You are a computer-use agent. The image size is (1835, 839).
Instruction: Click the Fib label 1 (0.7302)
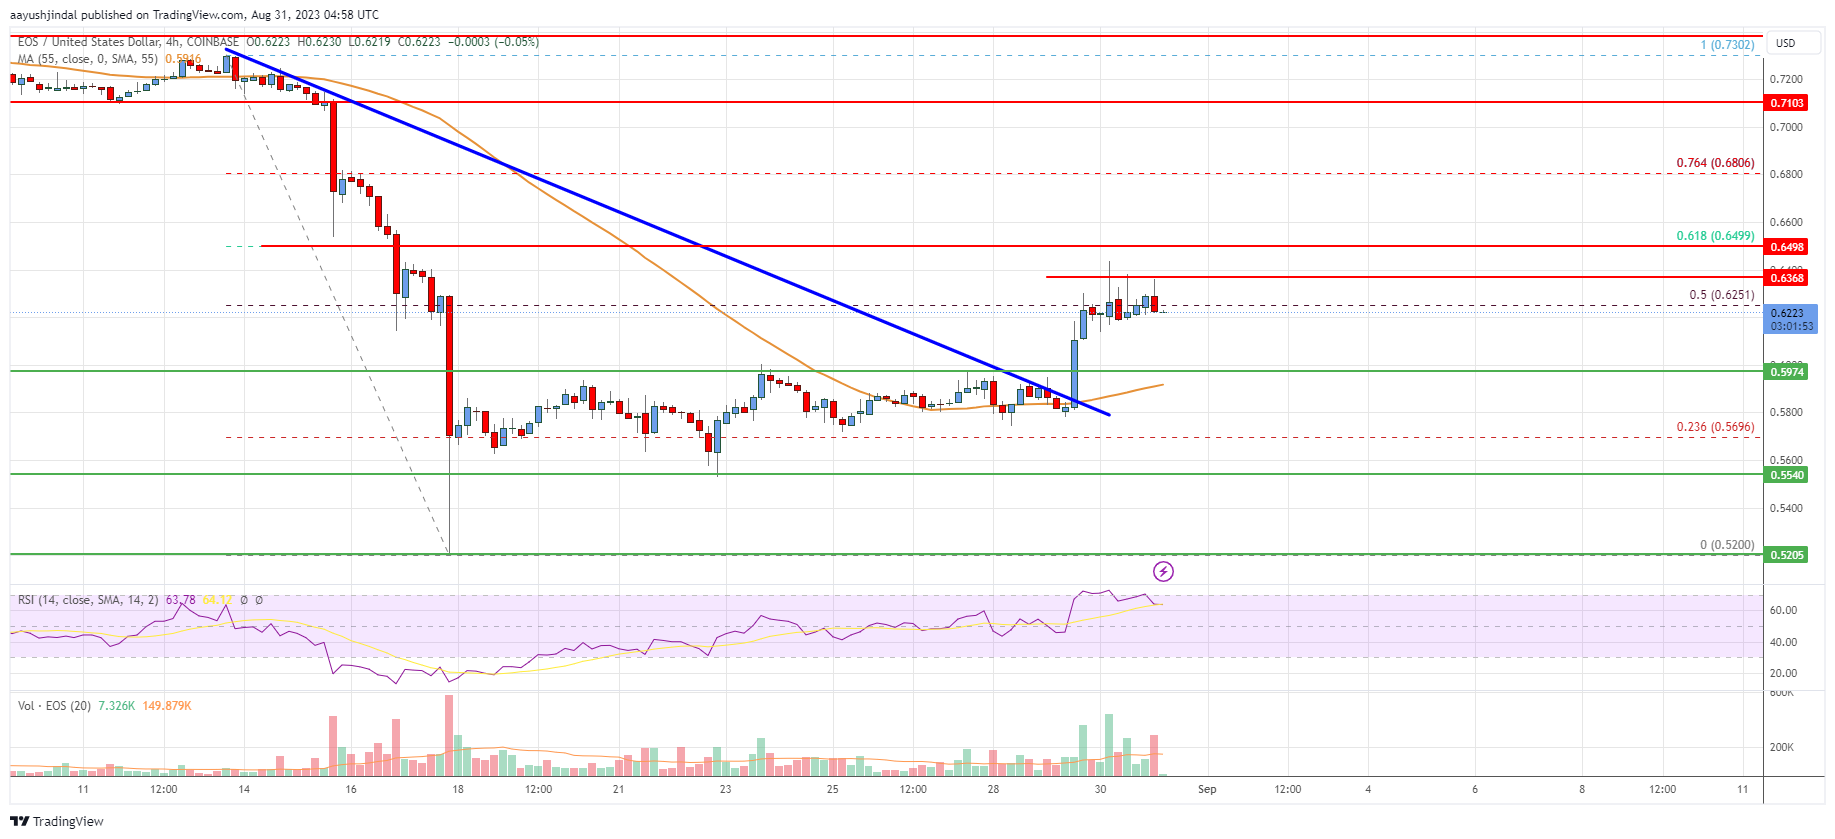click(x=1727, y=45)
